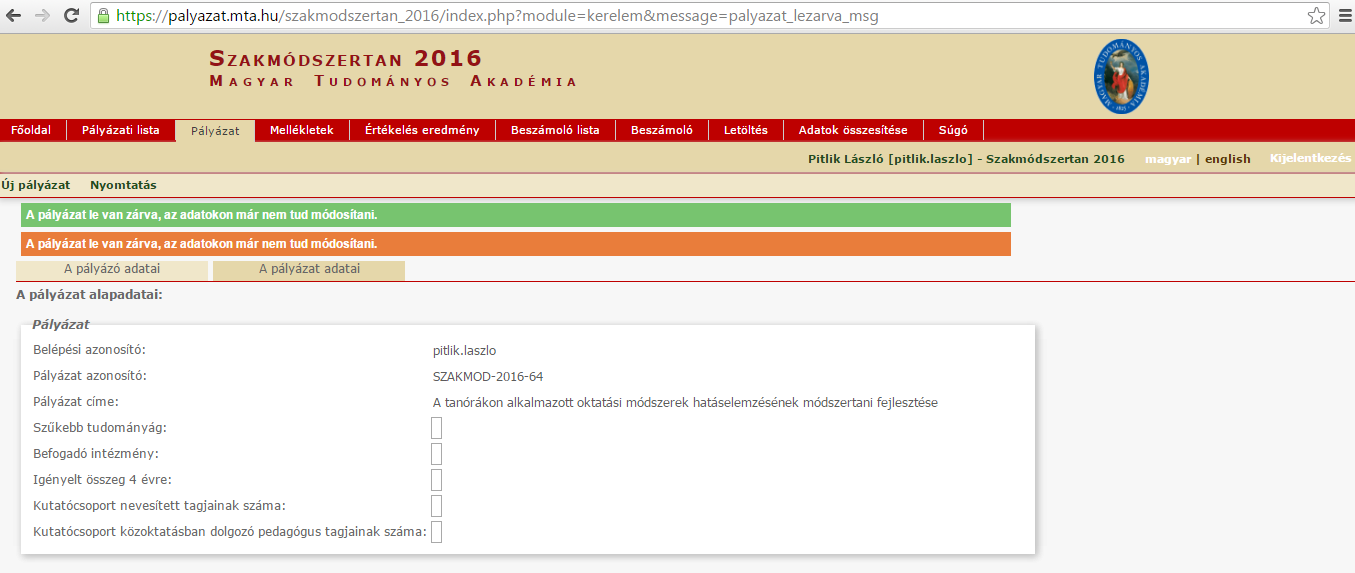This screenshot has width=1355, height=573.
Task: Click the pedagógus tagjainak száma field
Action: tap(436, 532)
